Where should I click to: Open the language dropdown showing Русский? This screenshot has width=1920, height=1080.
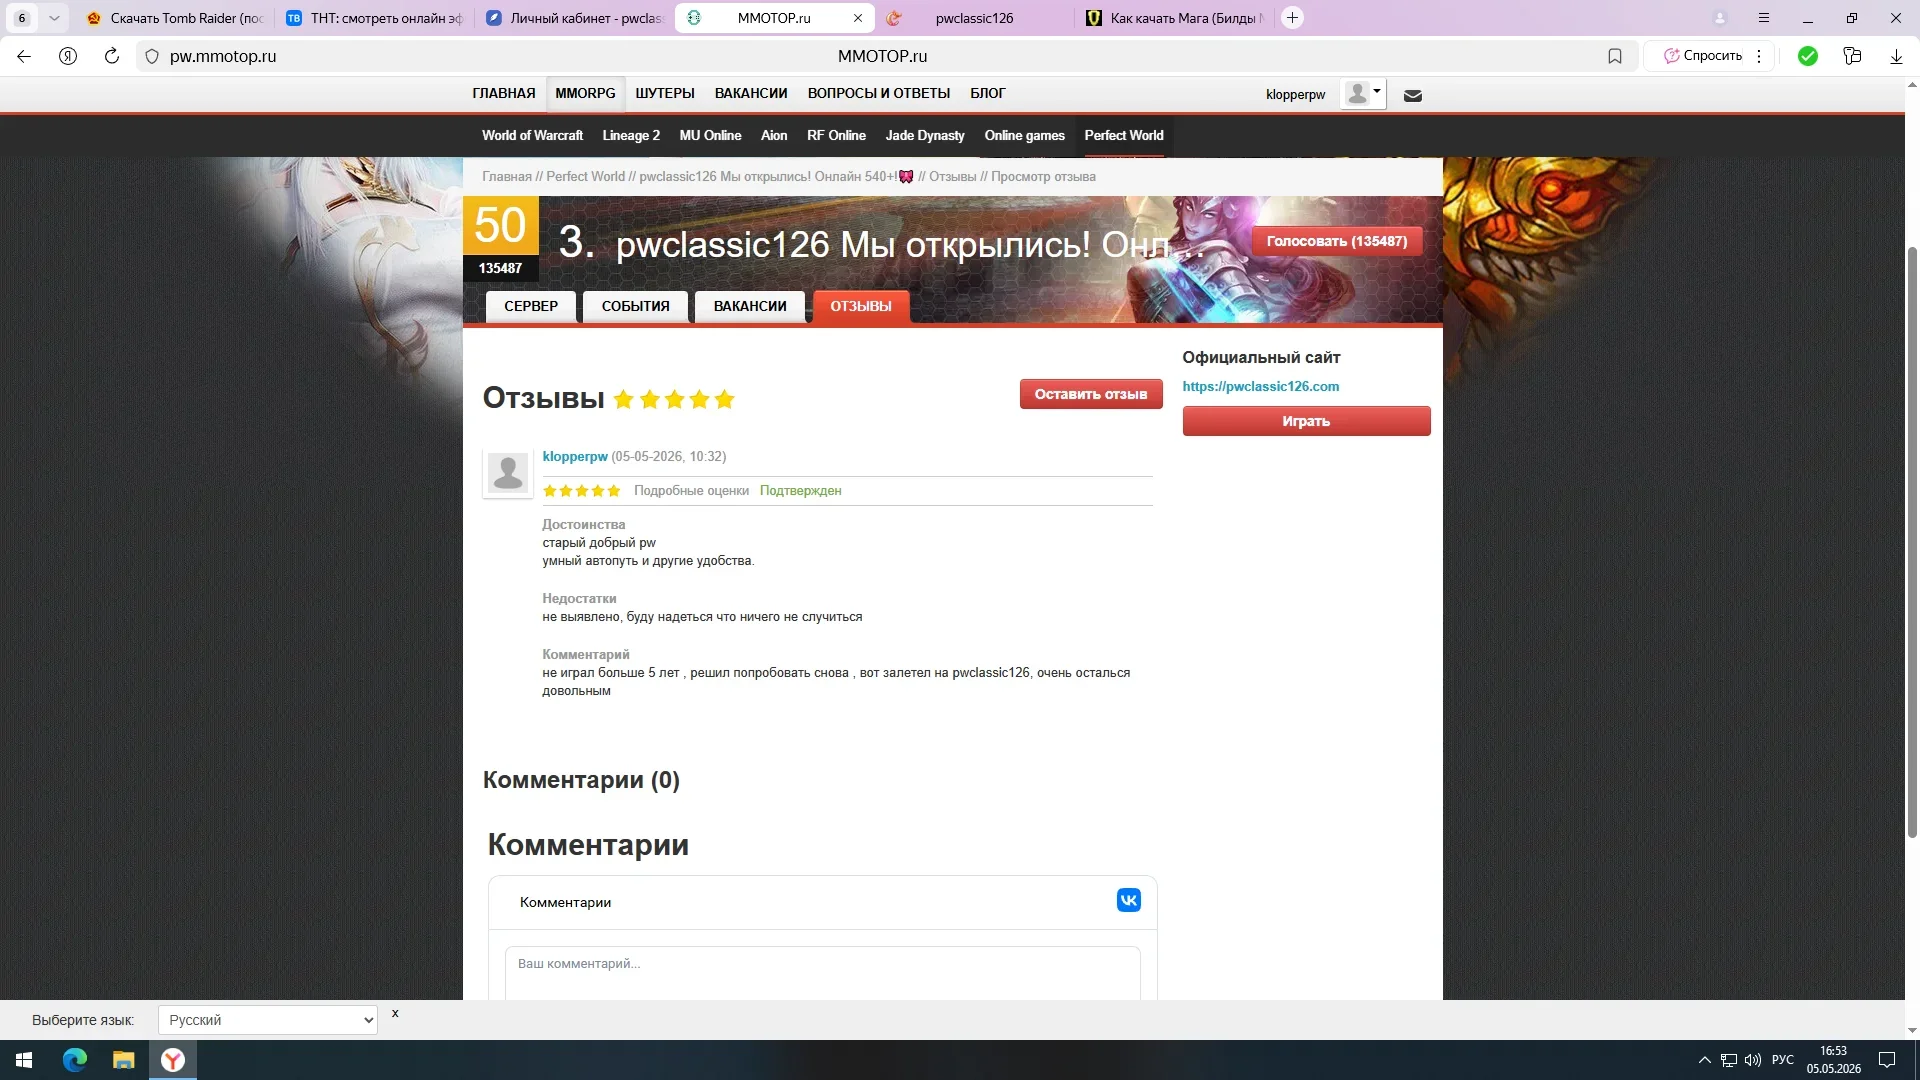(x=268, y=1020)
